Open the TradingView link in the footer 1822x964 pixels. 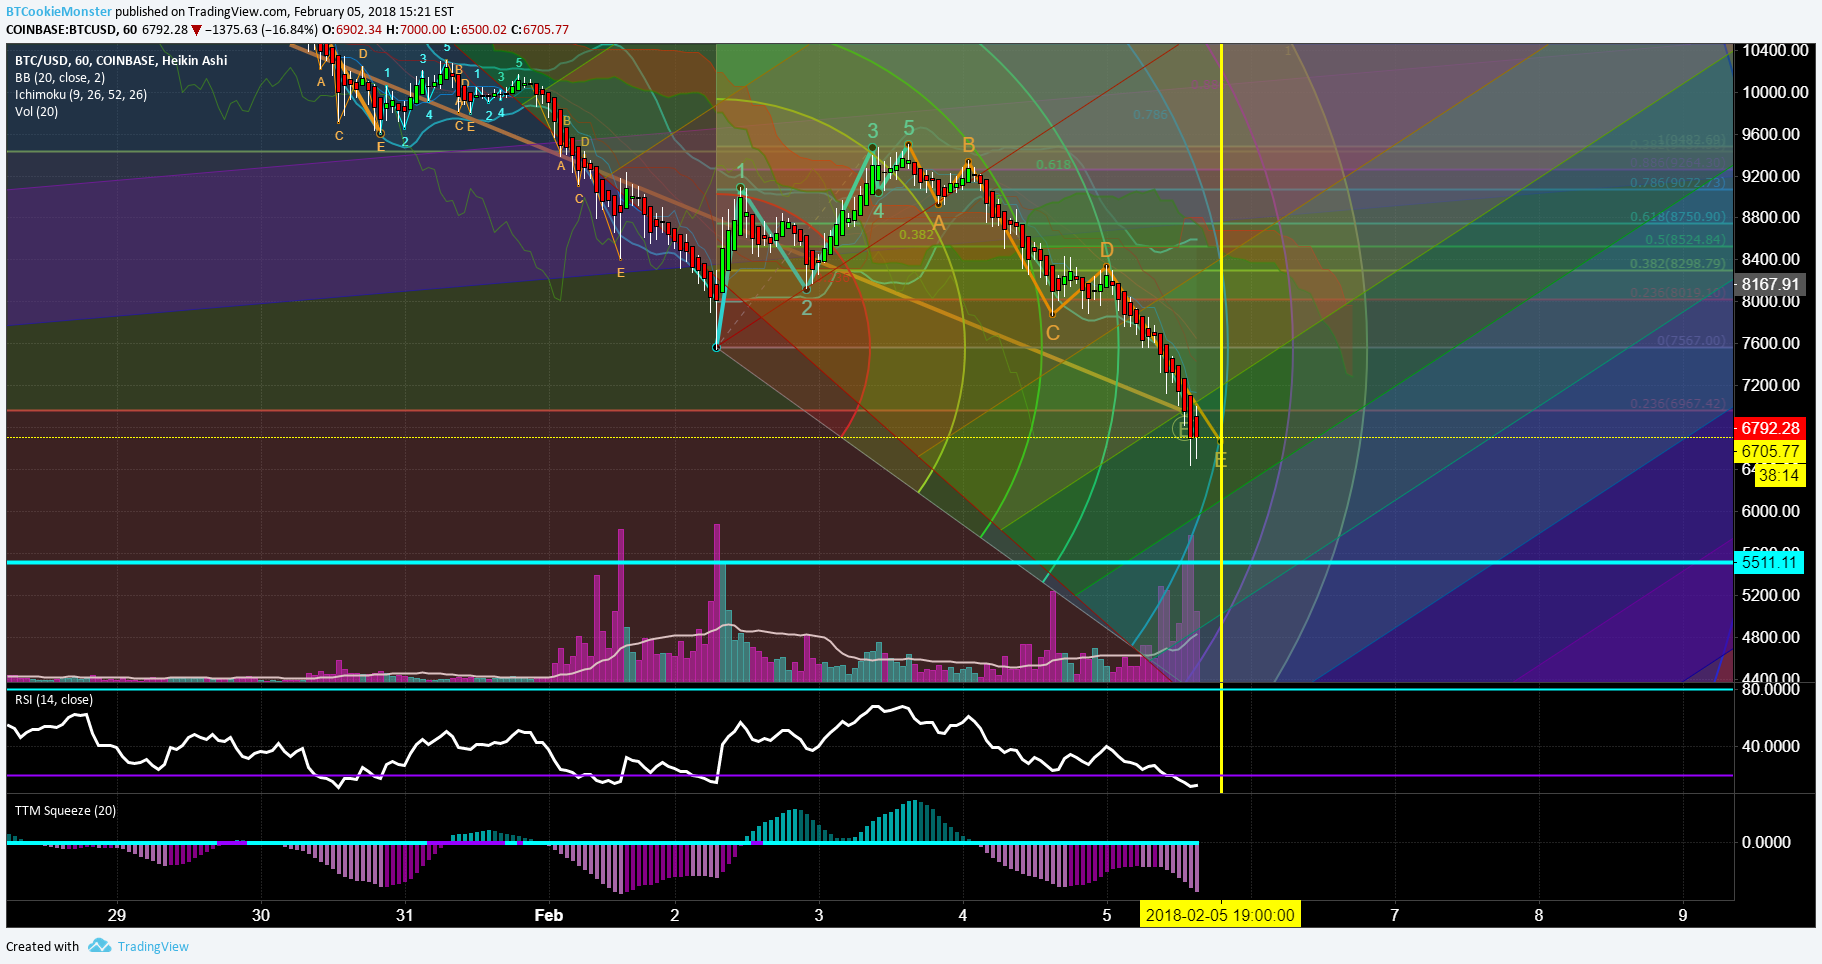[153, 946]
